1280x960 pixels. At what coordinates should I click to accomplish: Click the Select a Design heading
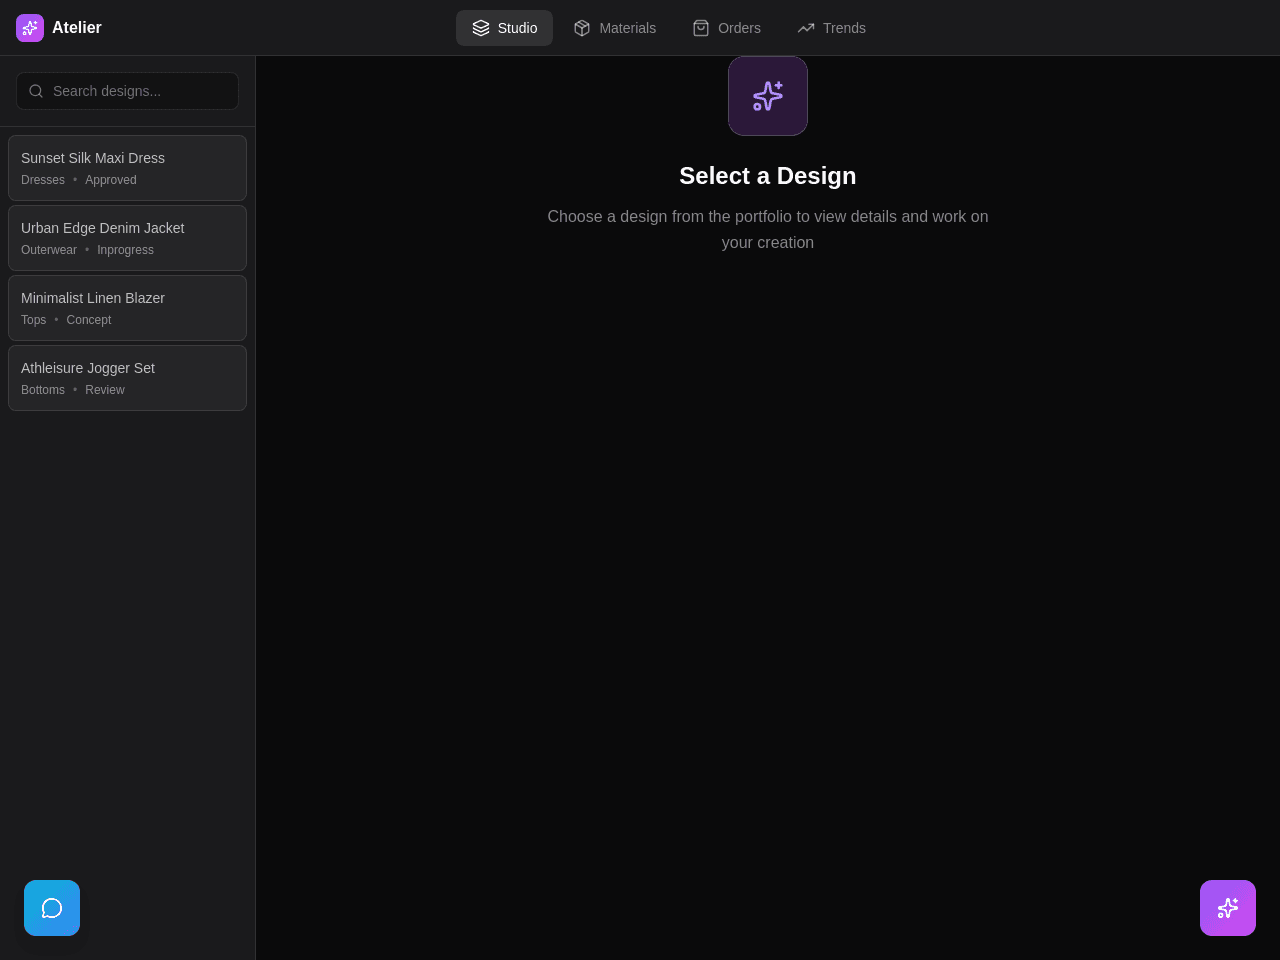[768, 176]
